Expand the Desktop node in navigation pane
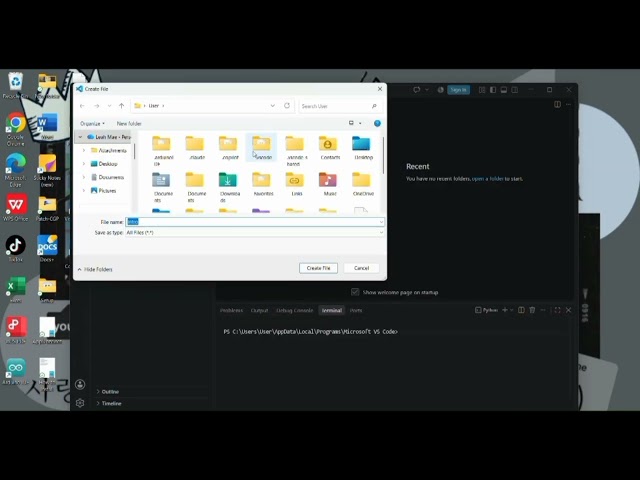Screen dimensions: 640x480 (x=84, y=164)
